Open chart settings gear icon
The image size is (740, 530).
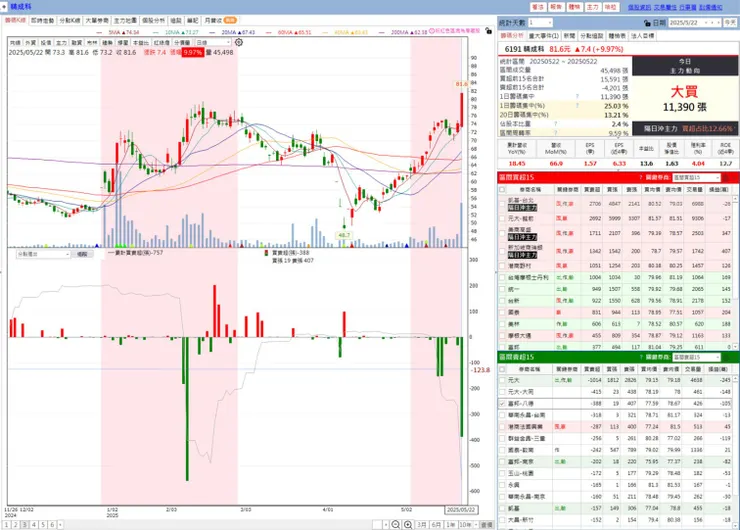tap(239, 42)
